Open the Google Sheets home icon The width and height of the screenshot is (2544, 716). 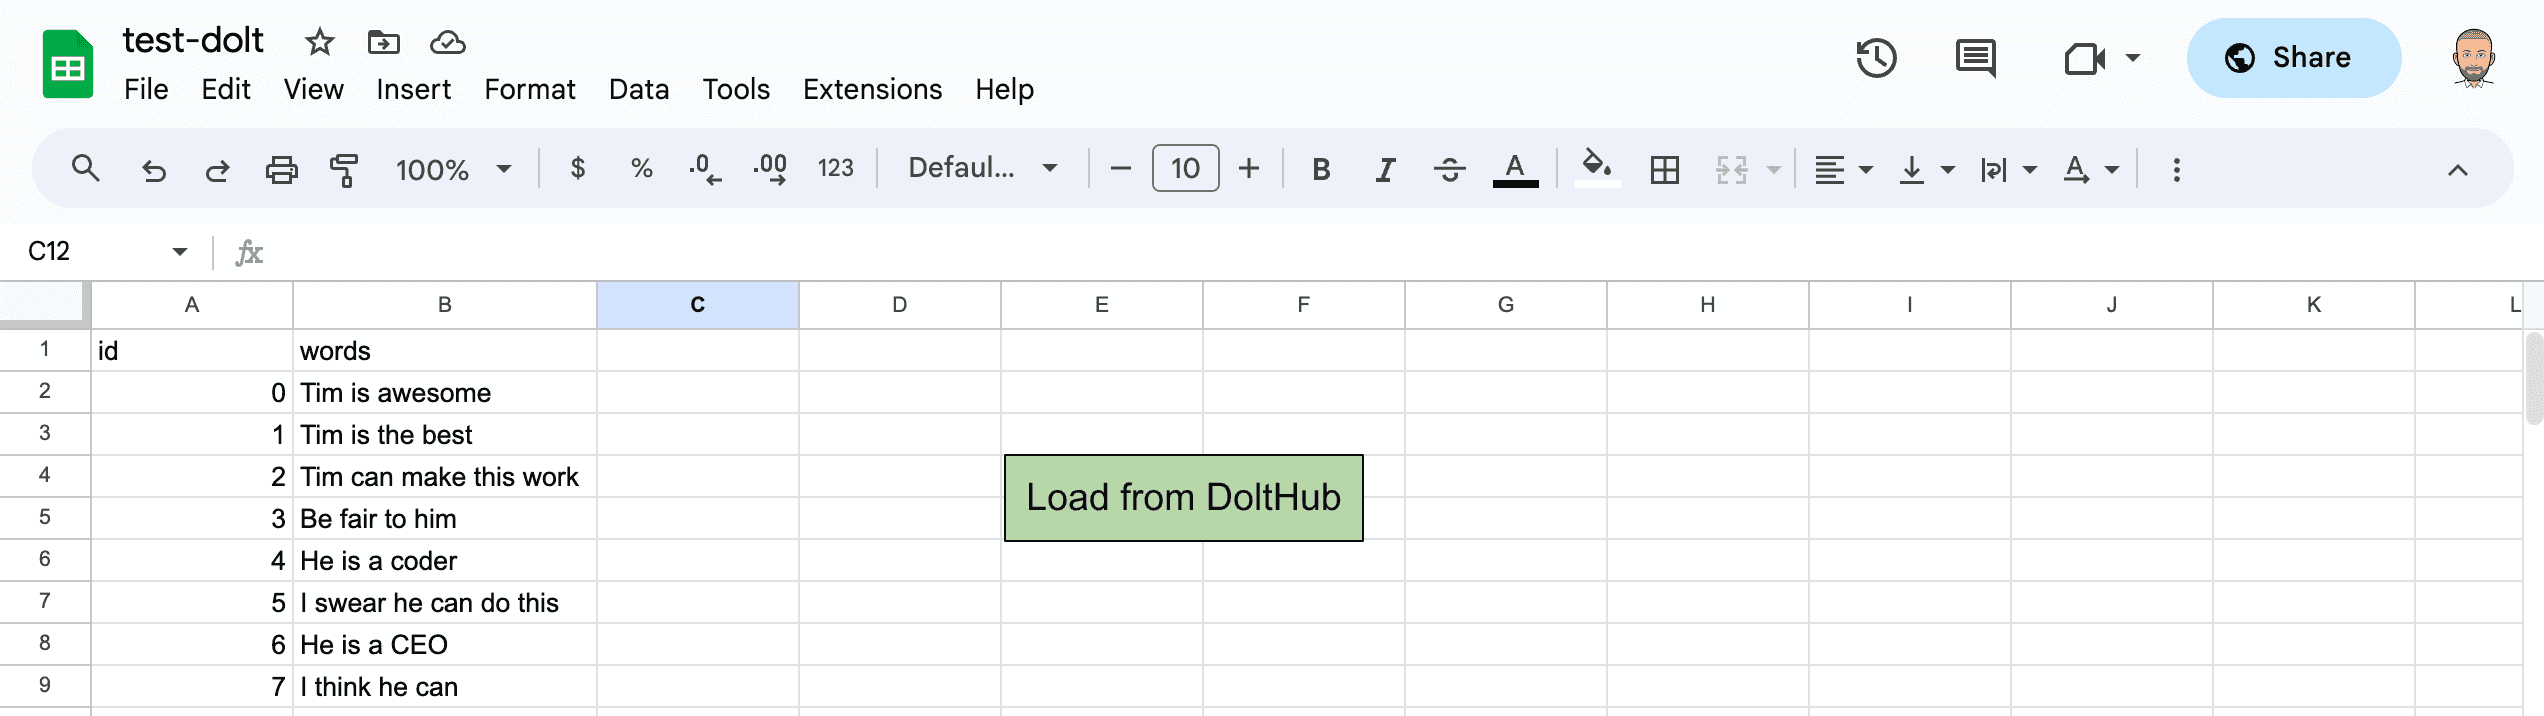(x=68, y=65)
